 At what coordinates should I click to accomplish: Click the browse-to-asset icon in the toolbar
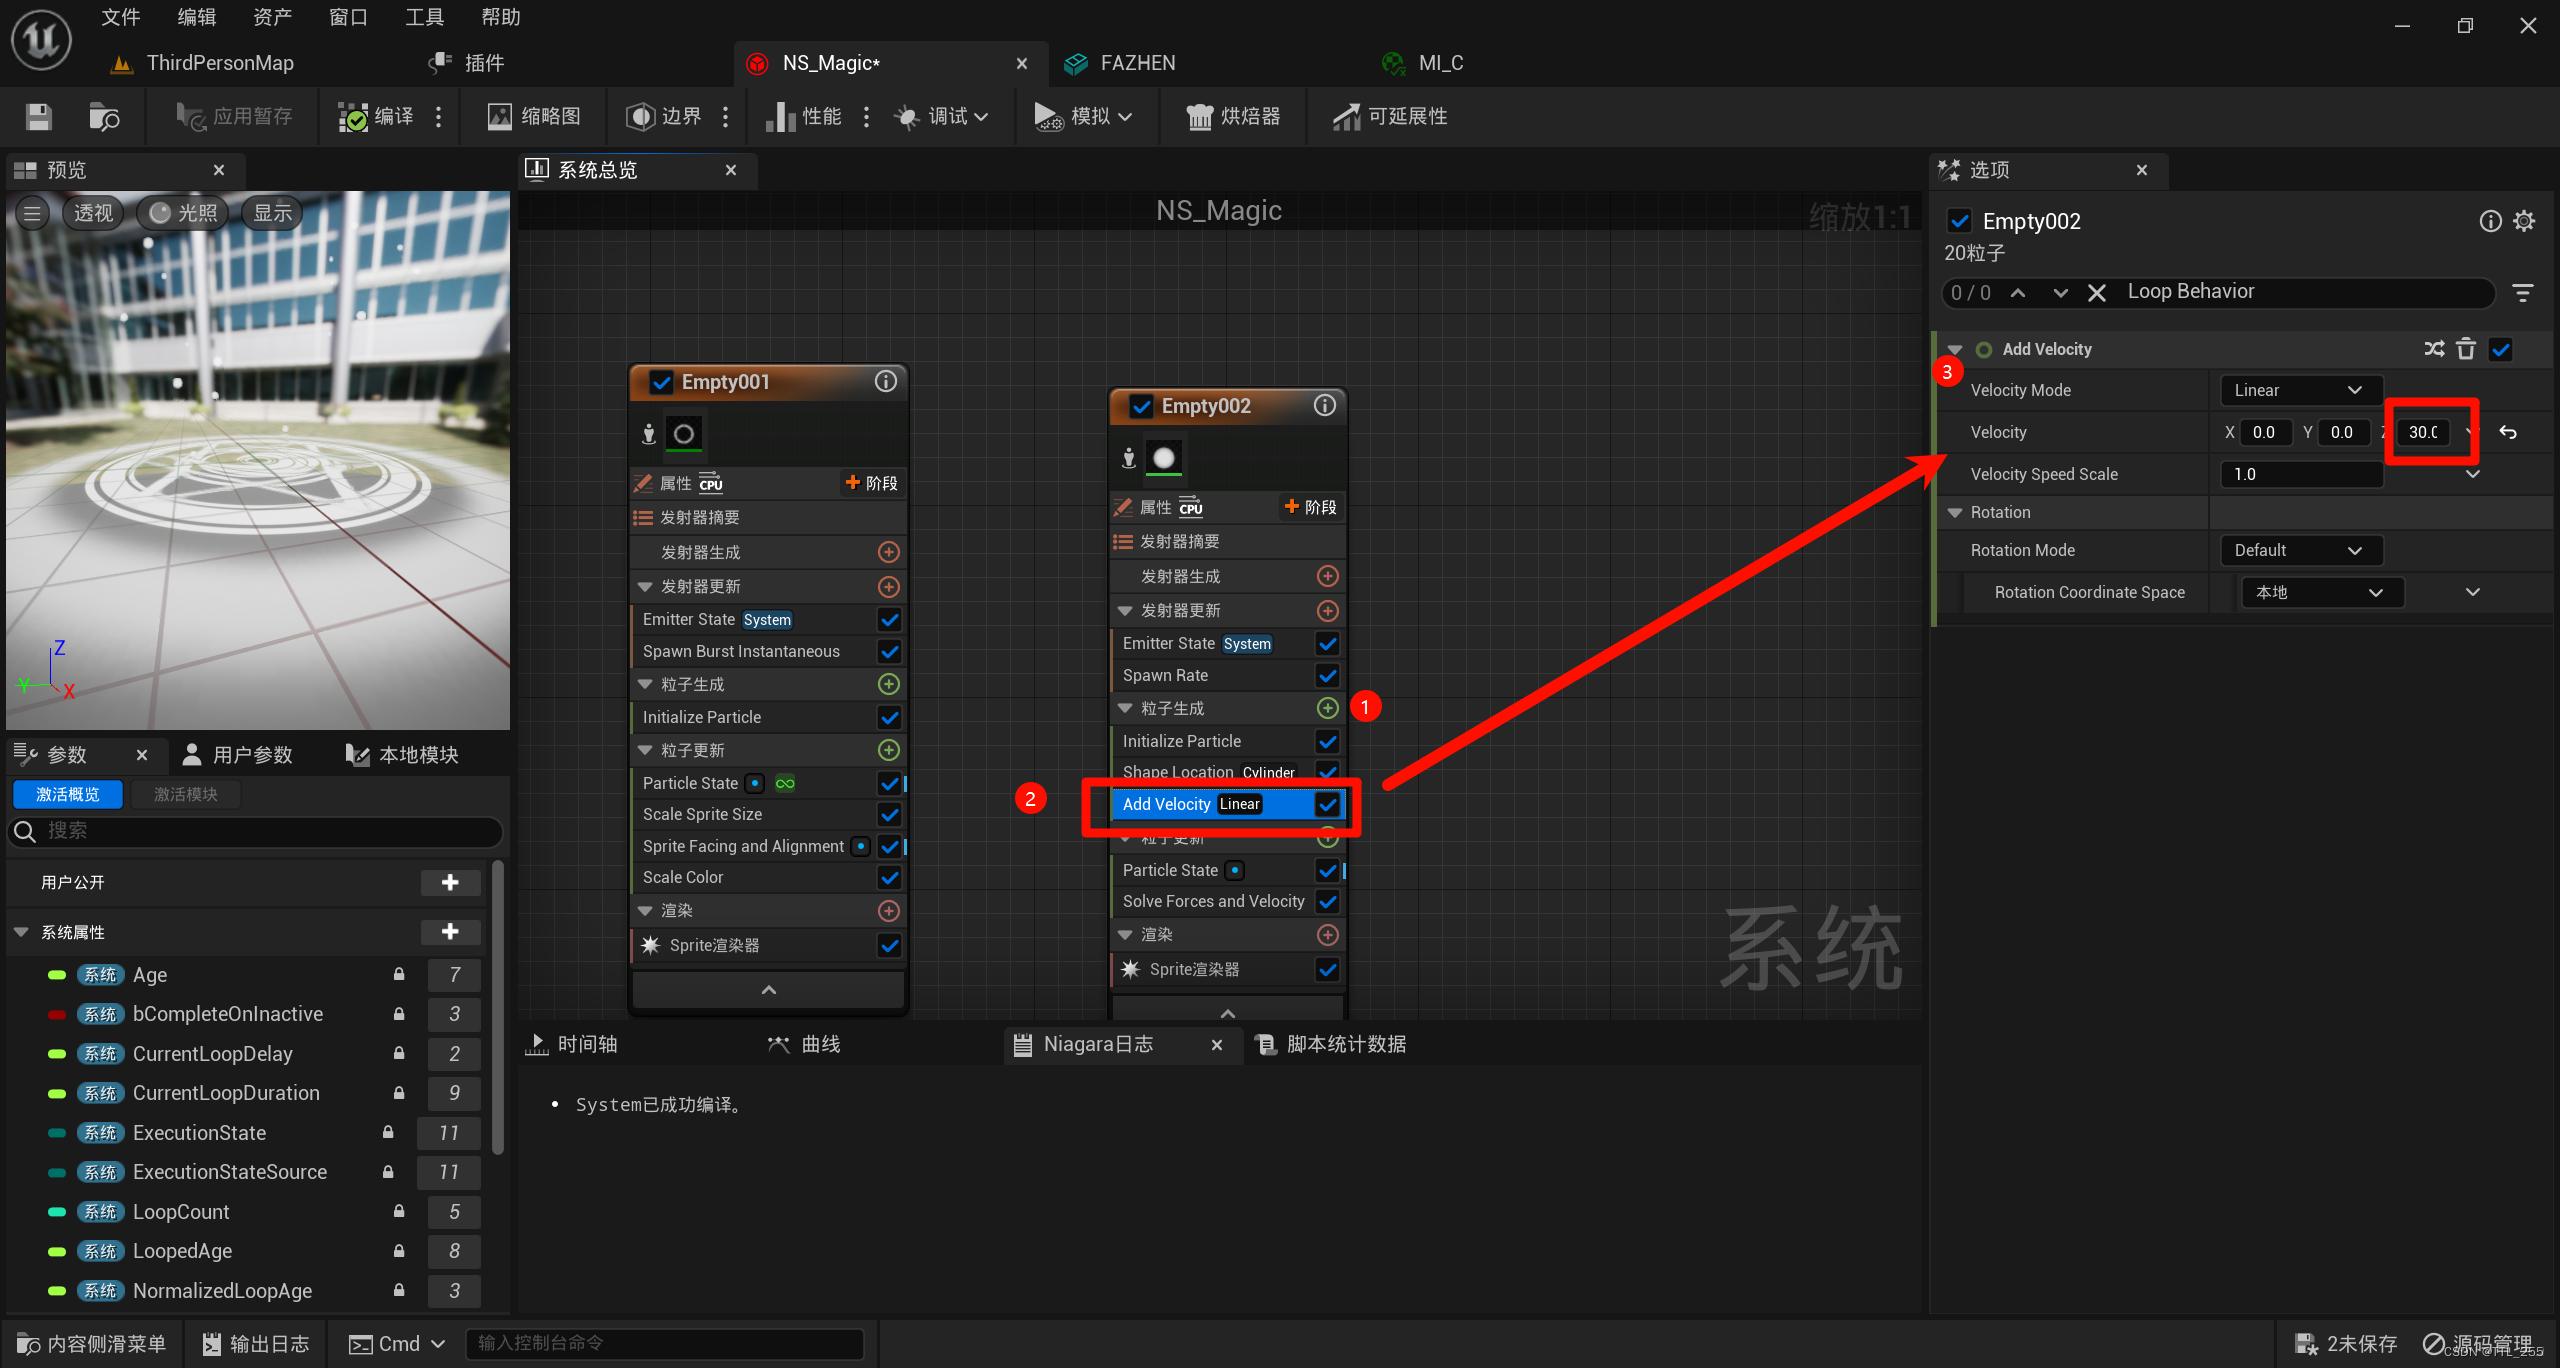point(104,117)
